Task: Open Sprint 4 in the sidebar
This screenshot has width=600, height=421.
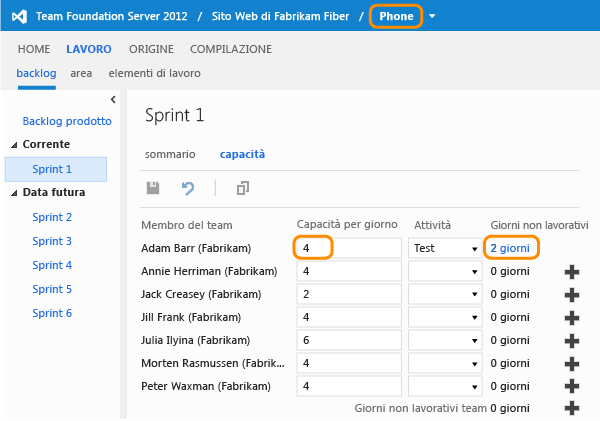Action: tap(52, 265)
